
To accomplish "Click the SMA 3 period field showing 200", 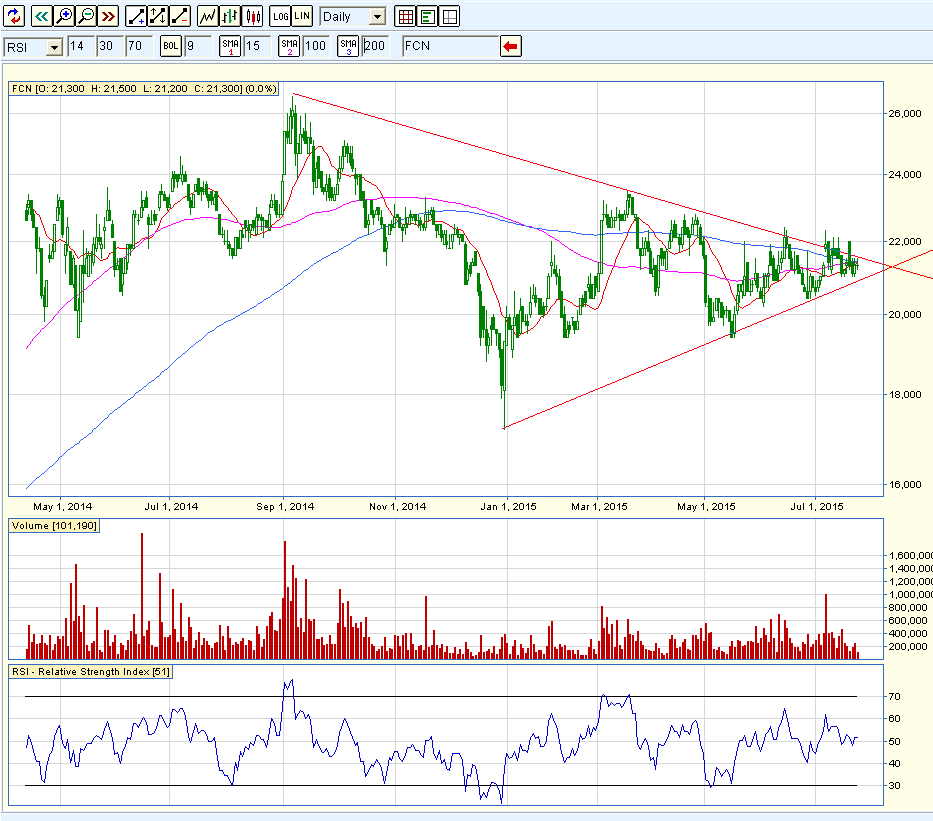I will (376, 46).
